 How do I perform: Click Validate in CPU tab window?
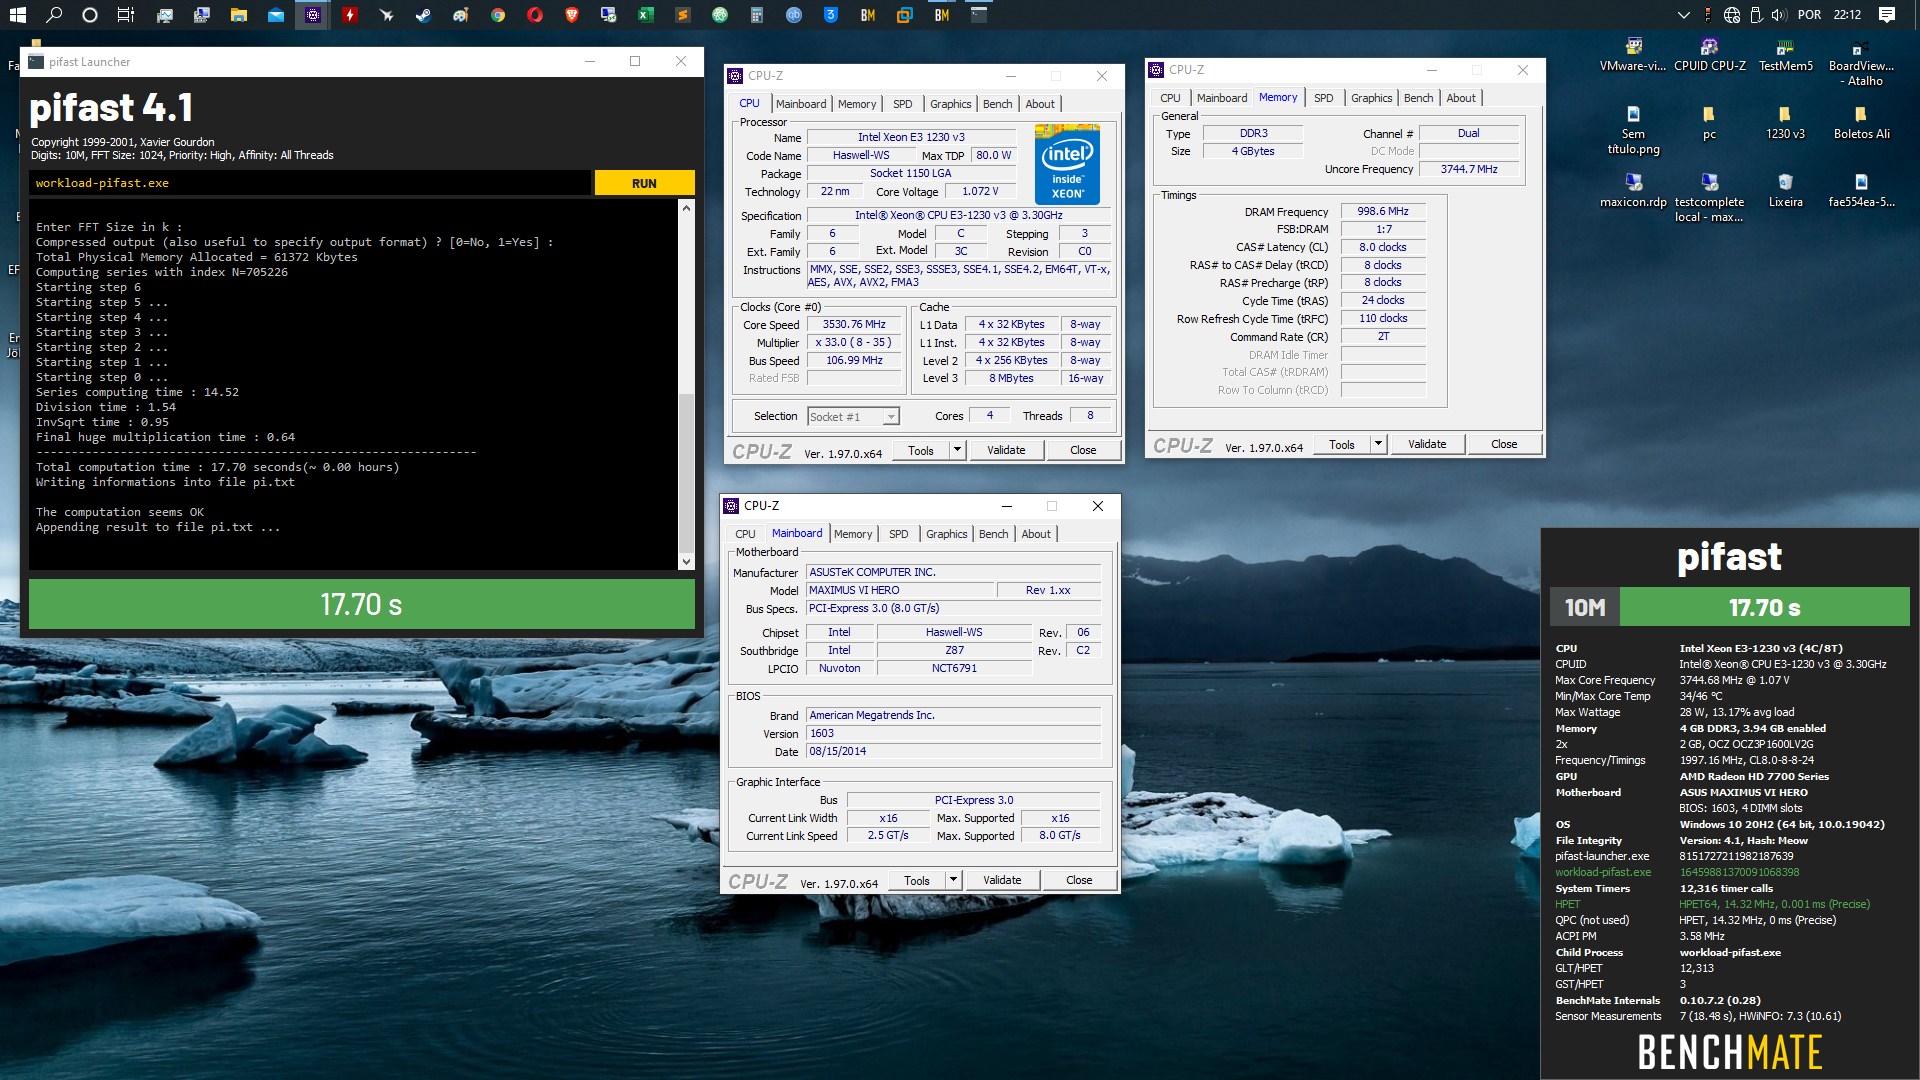[1006, 450]
